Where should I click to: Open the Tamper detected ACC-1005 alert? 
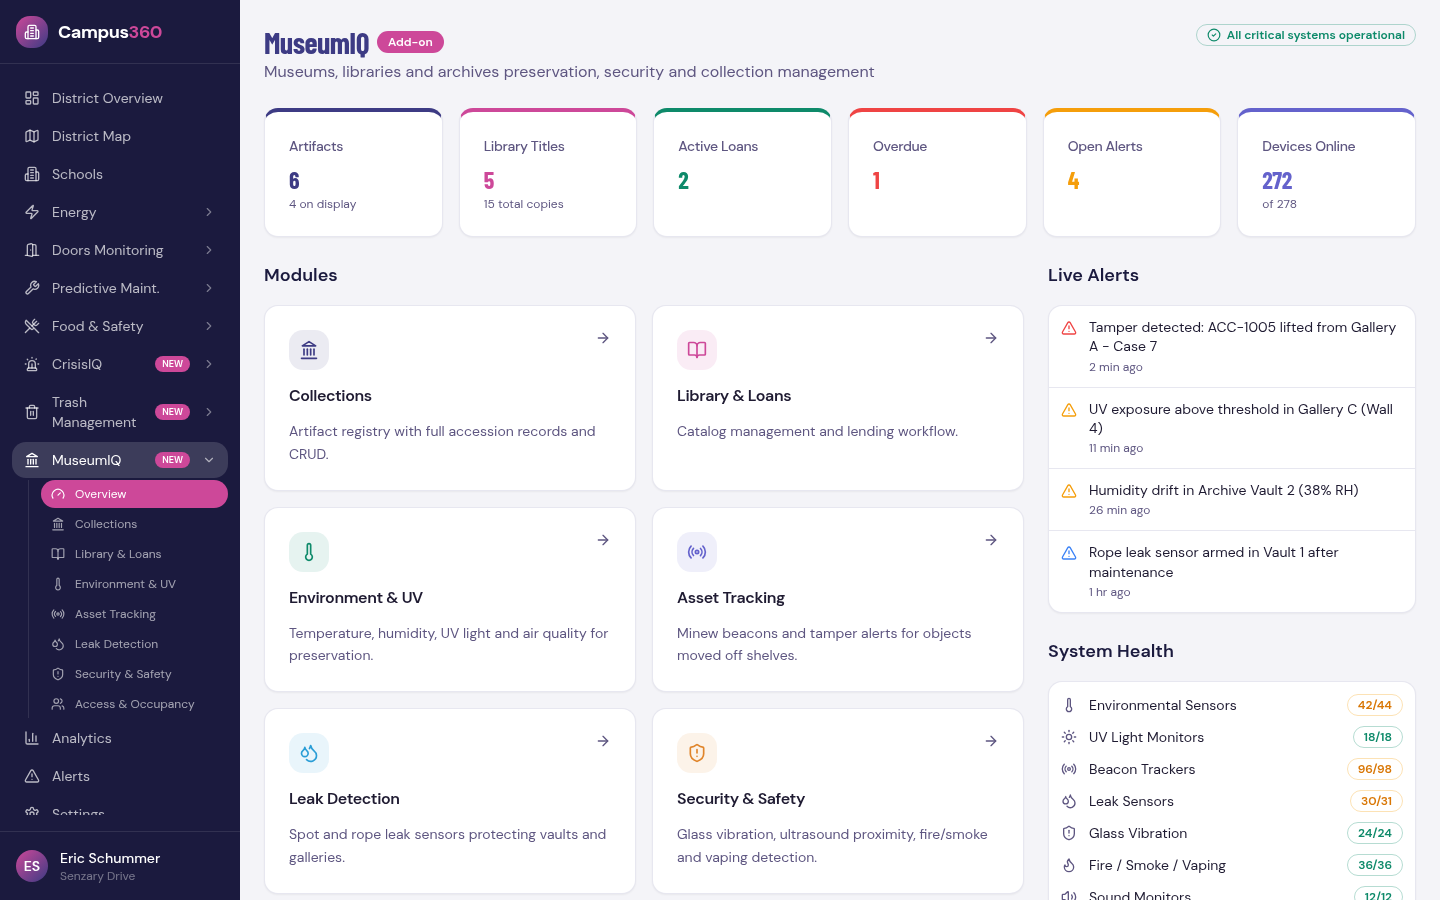[1232, 347]
